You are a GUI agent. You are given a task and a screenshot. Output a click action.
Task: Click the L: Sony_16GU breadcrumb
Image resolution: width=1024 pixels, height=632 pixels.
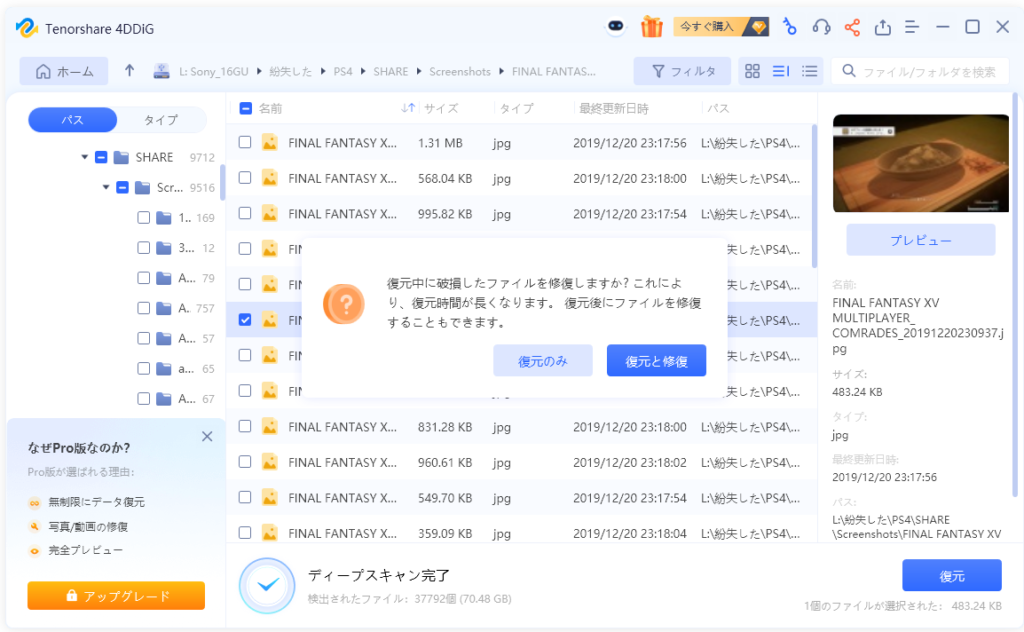214,71
